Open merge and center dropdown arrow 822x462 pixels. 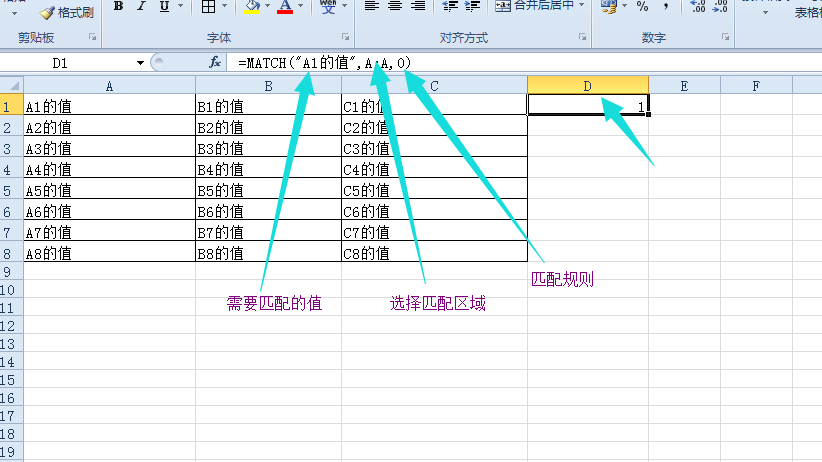point(581,6)
